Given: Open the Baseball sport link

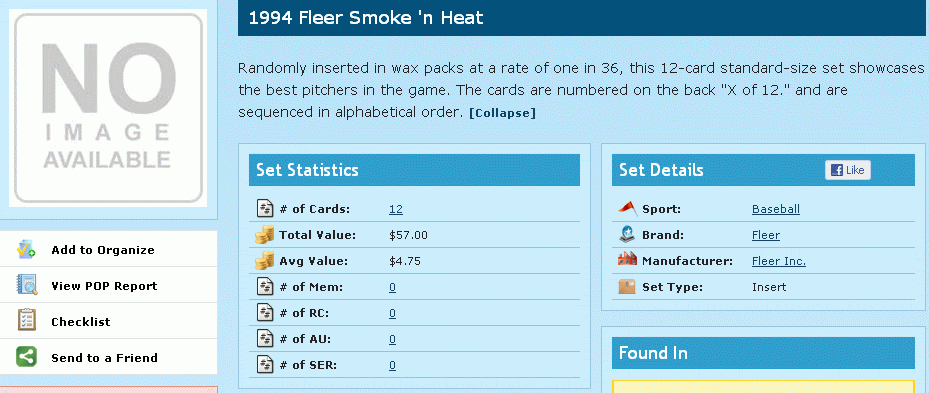Looking at the screenshot, I should coord(776,209).
